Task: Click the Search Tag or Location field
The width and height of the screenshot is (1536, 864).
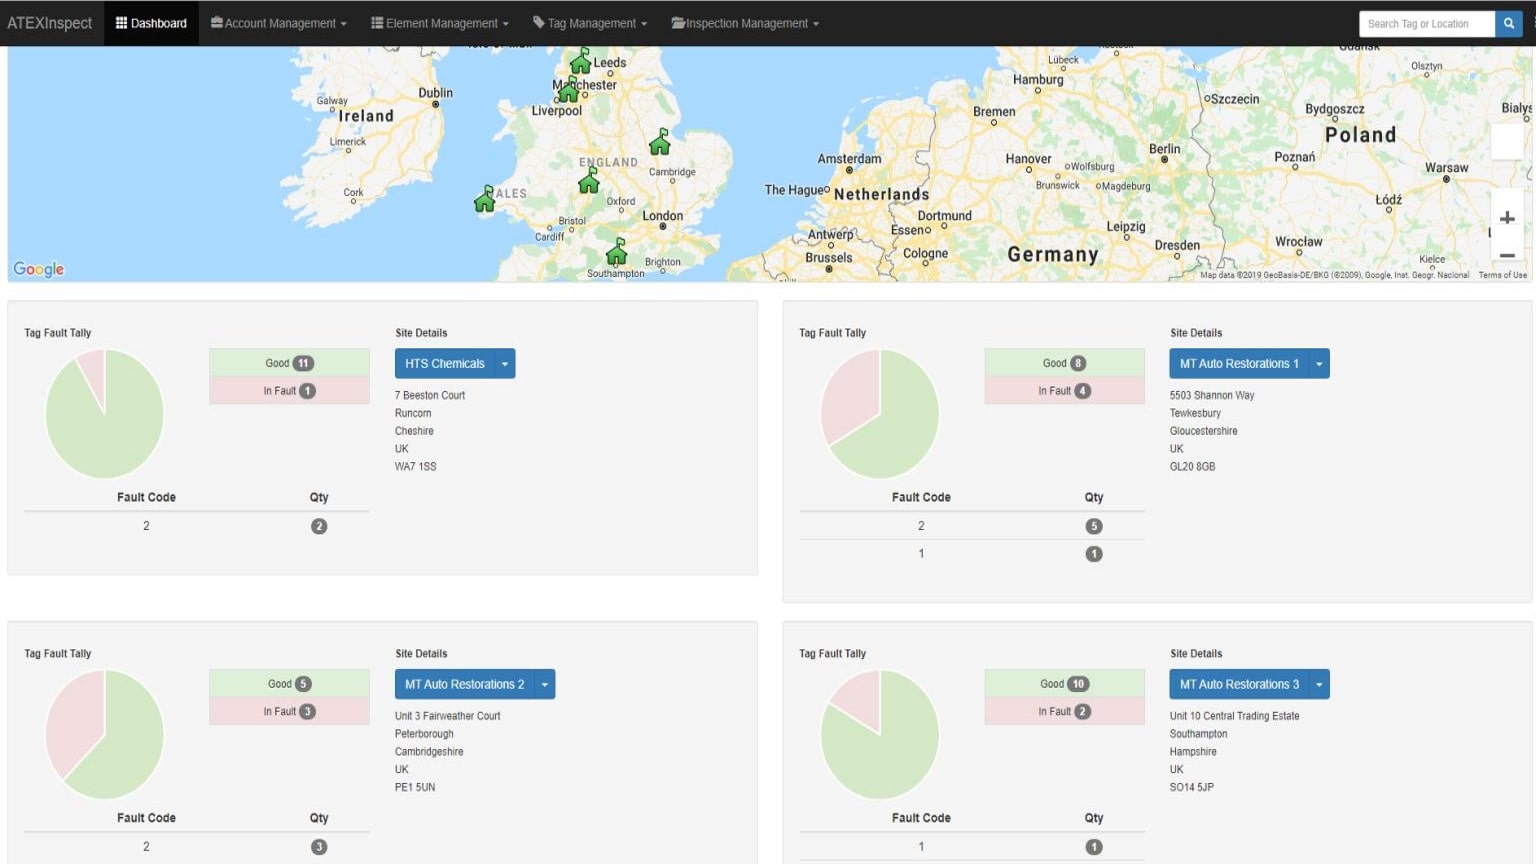Action: (x=1426, y=23)
